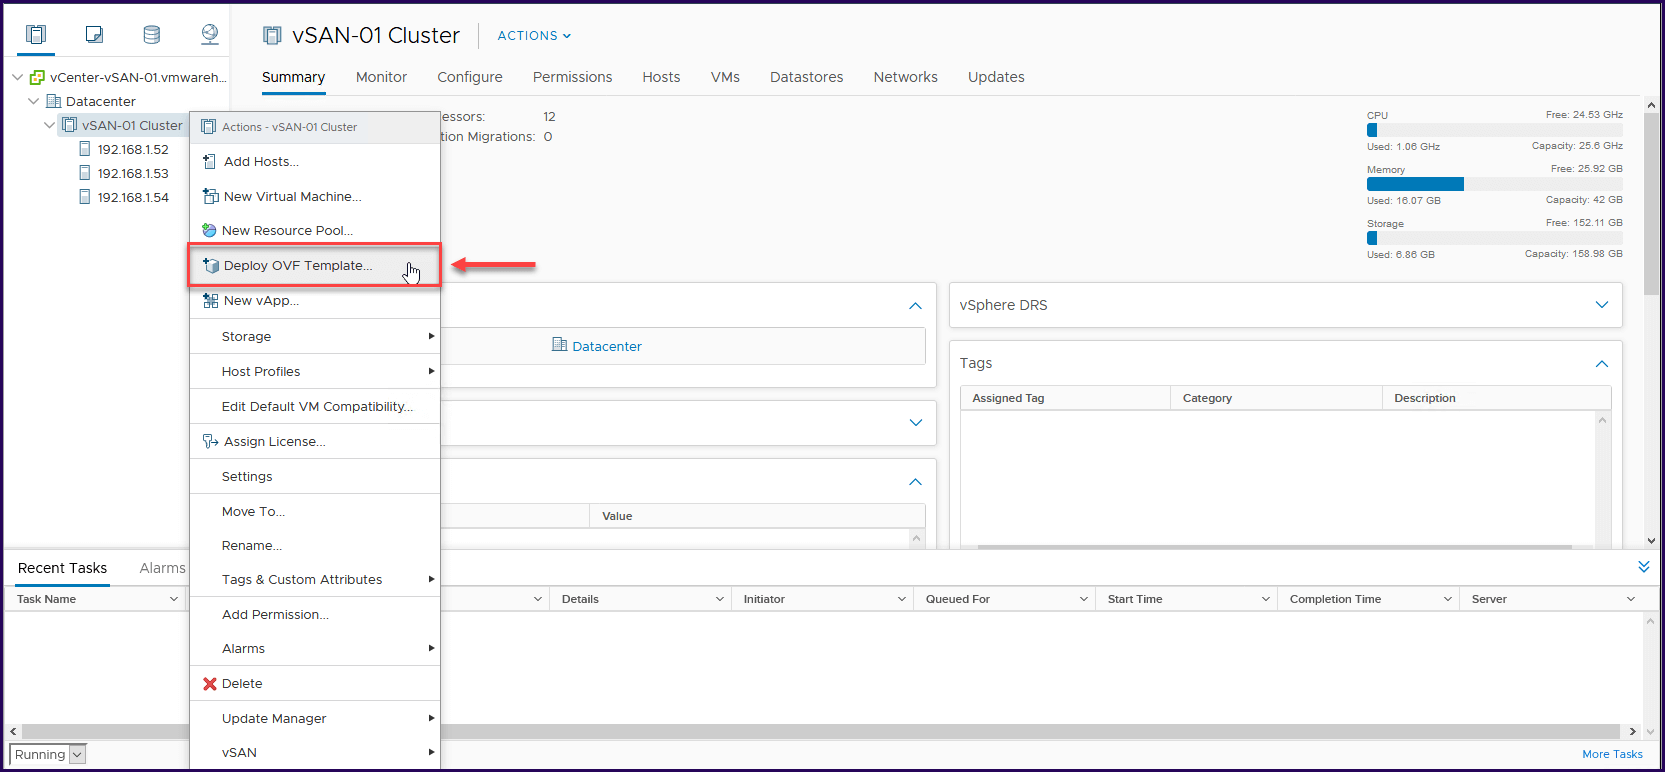The width and height of the screenshot is (1665, 772).
Task: Select the Recent Tasks tab
Action: click(x=62, y=568)
